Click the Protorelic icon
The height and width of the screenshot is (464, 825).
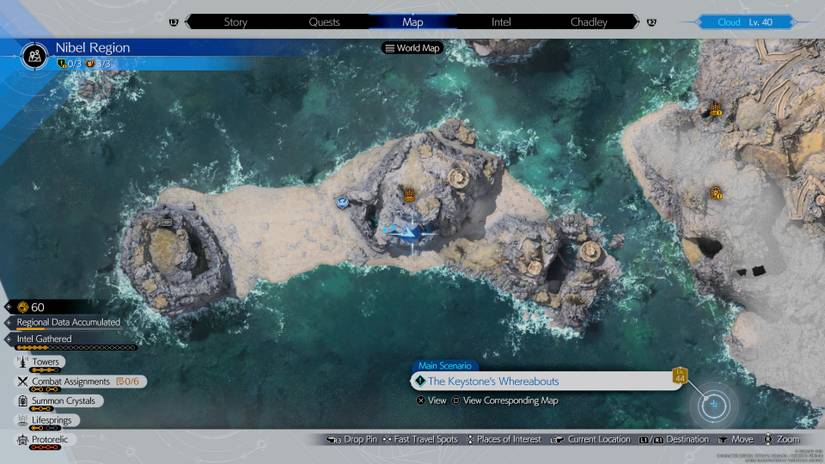(x=23, y=439)
